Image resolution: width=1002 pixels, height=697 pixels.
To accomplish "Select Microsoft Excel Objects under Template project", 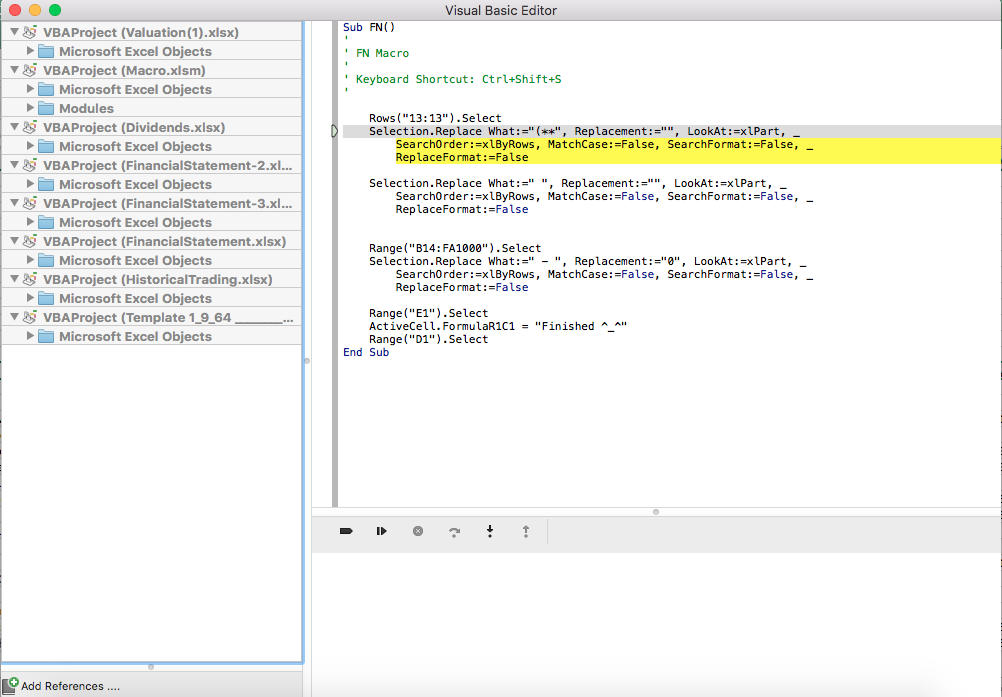I will [135, 336].
